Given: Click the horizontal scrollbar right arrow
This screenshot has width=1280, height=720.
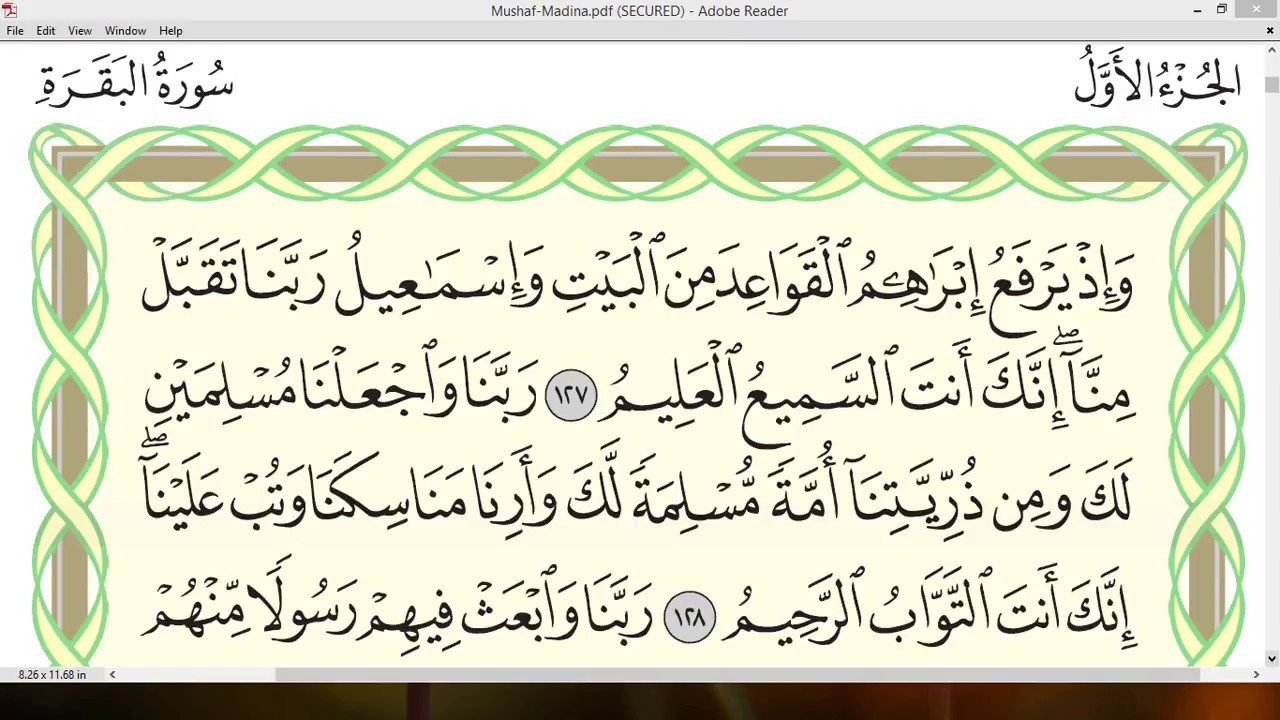Looking at the screenshot, I should pos(1256,675).
